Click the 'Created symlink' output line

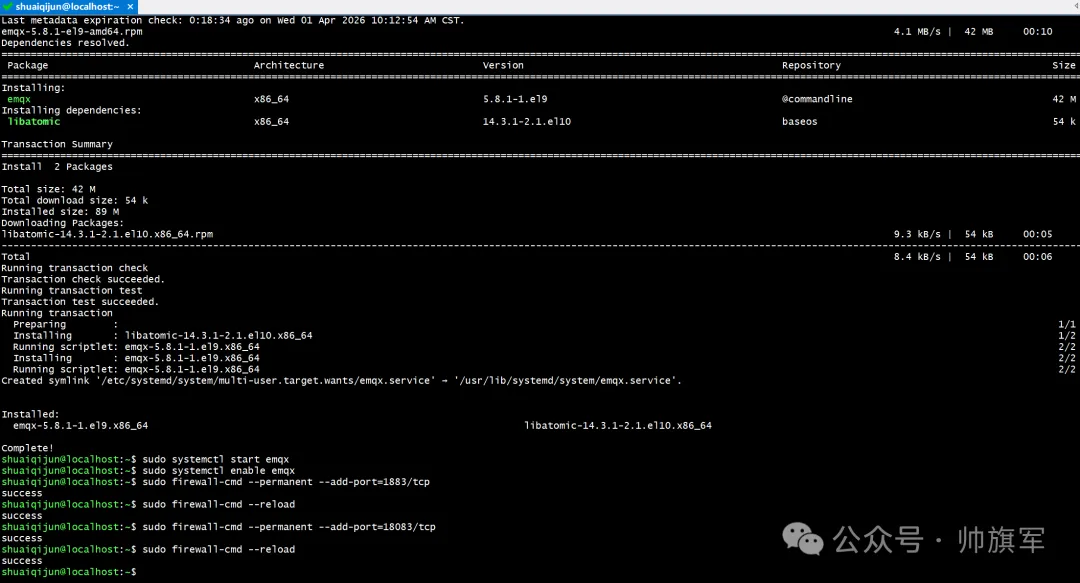342,380
